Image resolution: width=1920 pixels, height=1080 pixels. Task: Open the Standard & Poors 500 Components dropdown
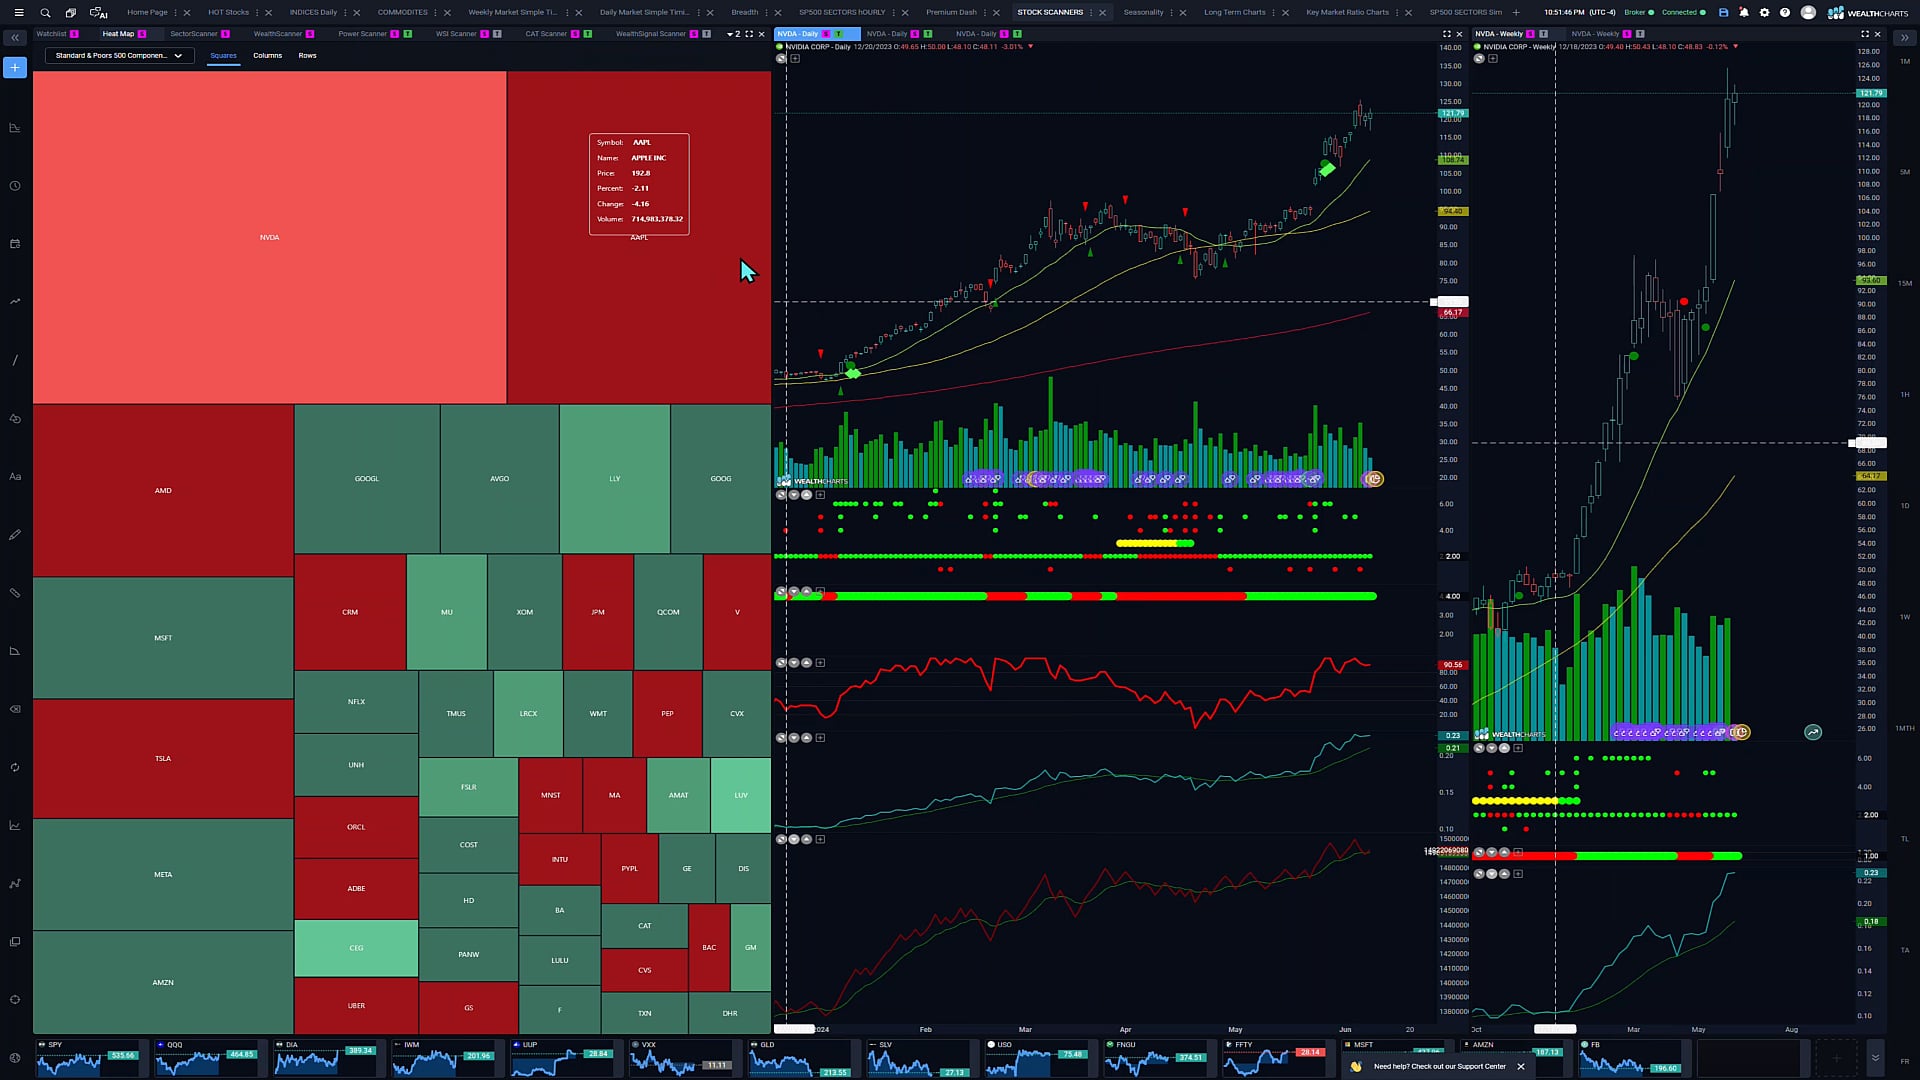pyautogui.click(x=118, y=56)
